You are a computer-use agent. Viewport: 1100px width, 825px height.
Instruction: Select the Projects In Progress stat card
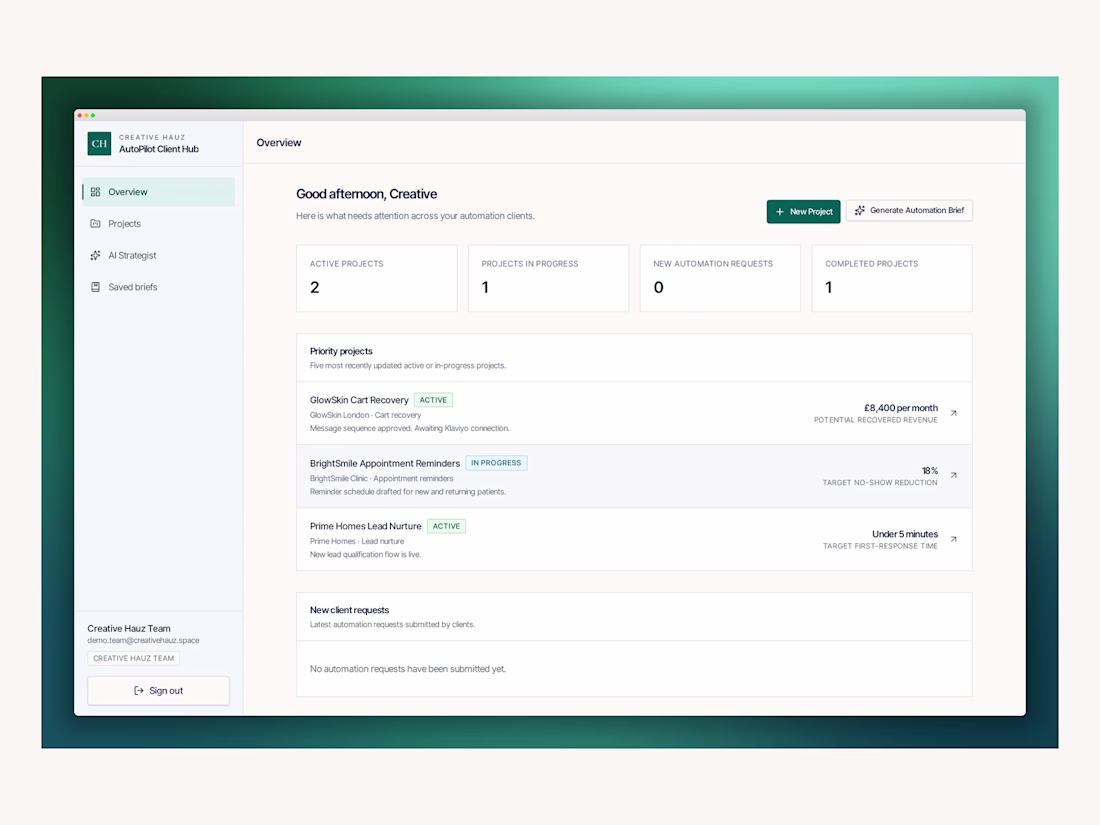(549, 279)
